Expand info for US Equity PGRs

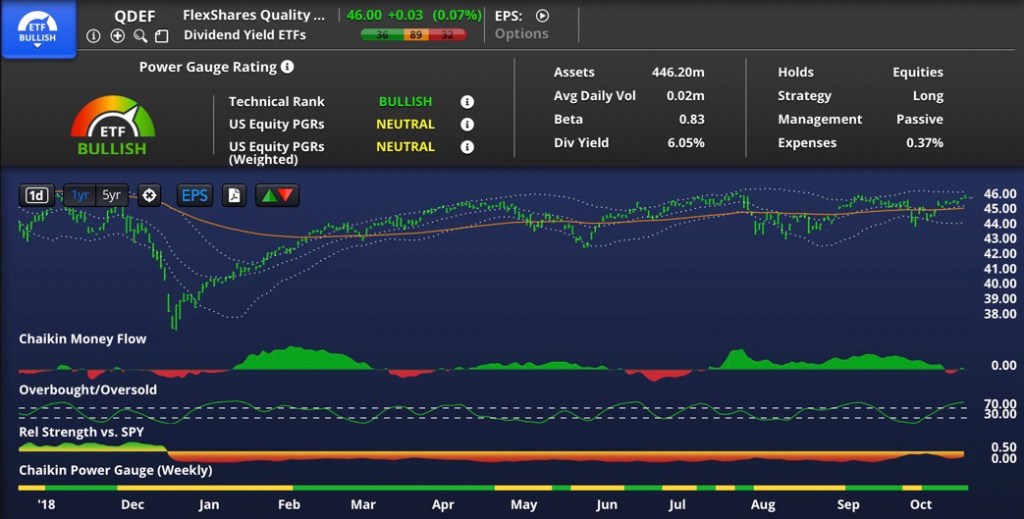(x=467, y=125)
